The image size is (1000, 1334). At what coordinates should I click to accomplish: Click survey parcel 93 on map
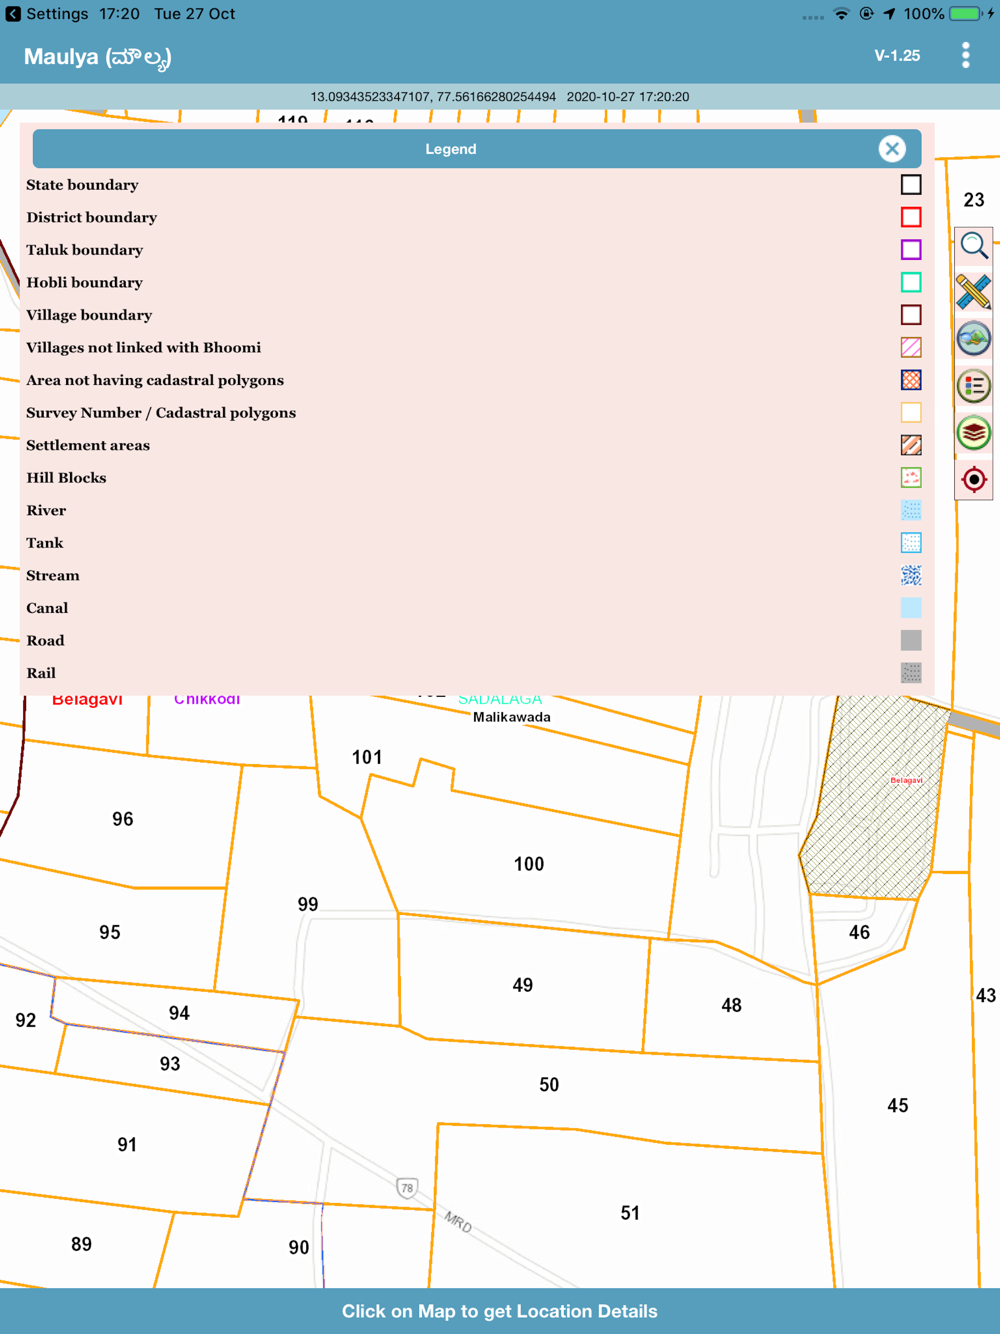pos(170,1064)
